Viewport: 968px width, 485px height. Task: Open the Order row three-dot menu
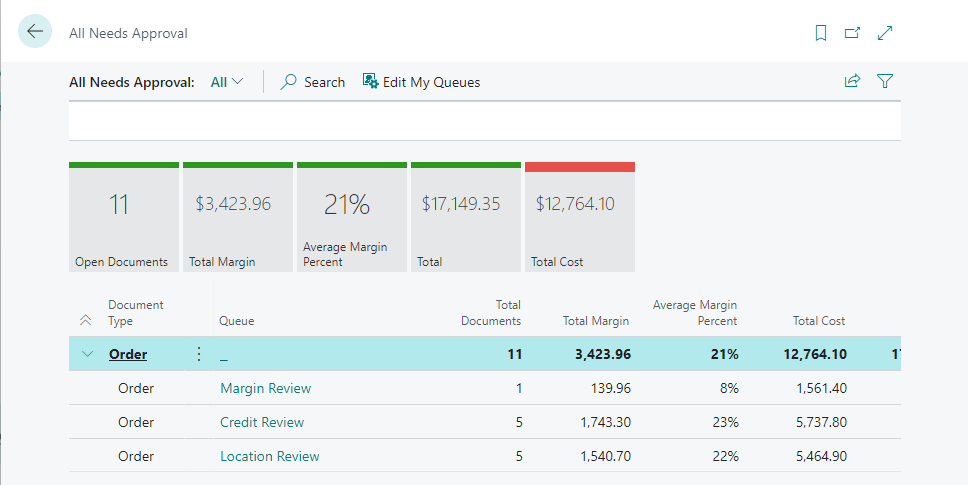pos(198,354)
